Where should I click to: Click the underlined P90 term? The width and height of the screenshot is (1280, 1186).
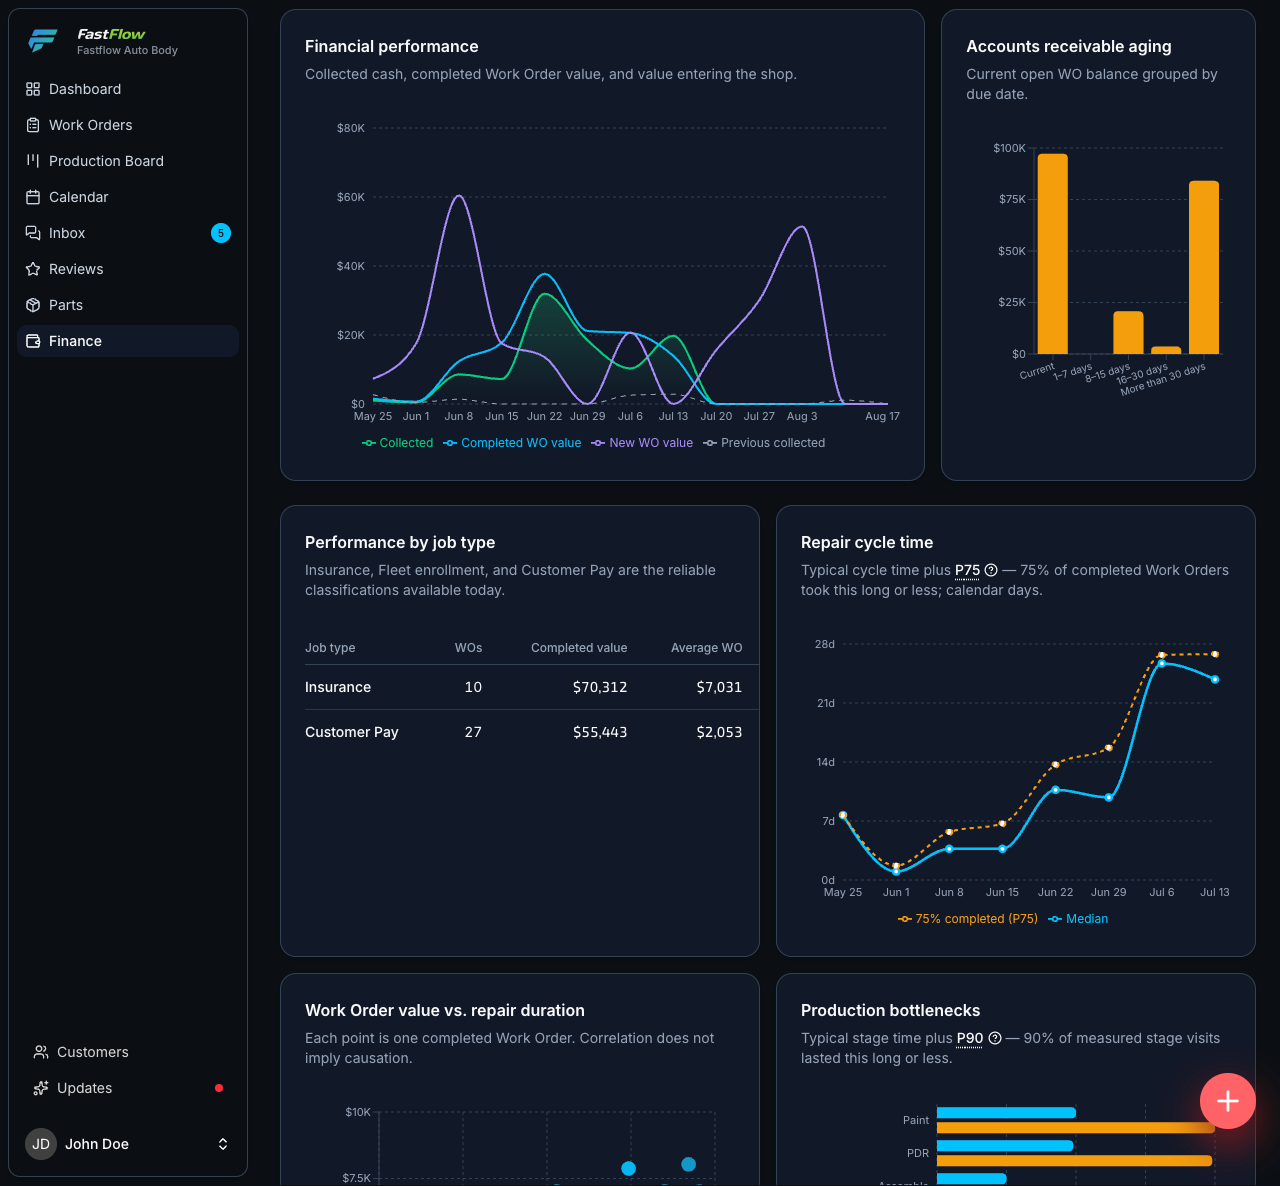[970, 1038]
